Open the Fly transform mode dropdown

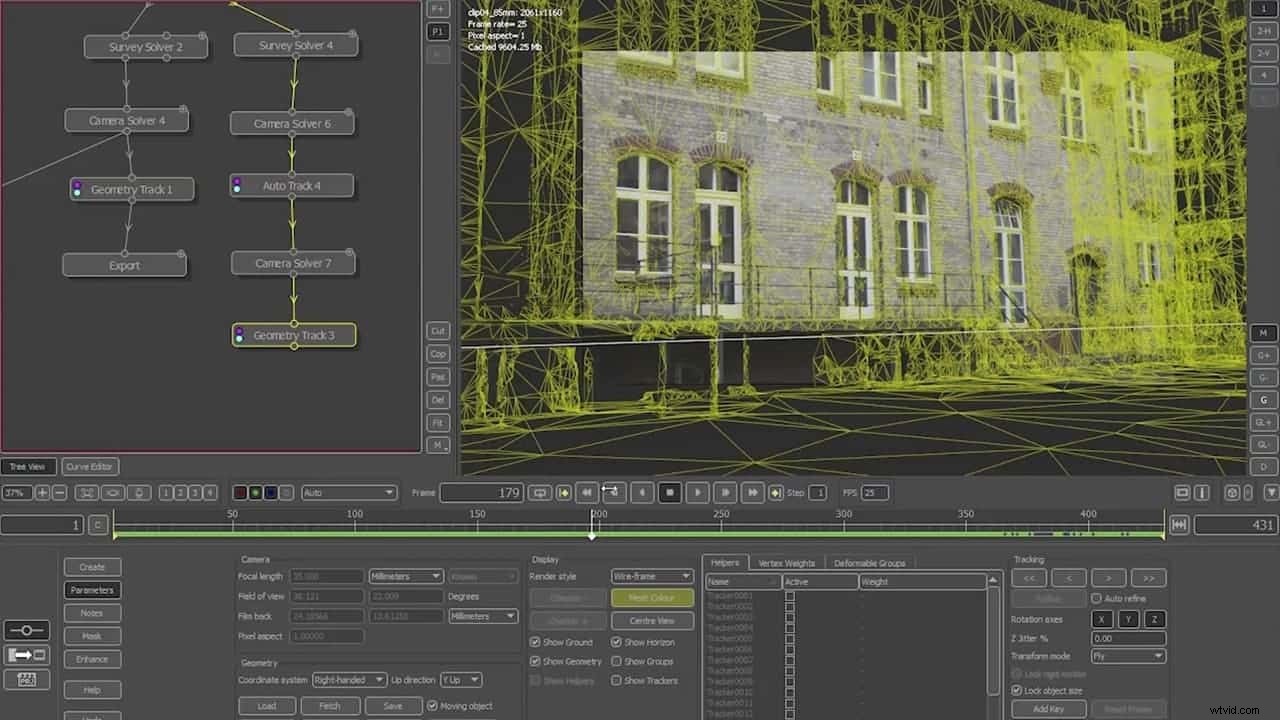tap(1128, 656)
